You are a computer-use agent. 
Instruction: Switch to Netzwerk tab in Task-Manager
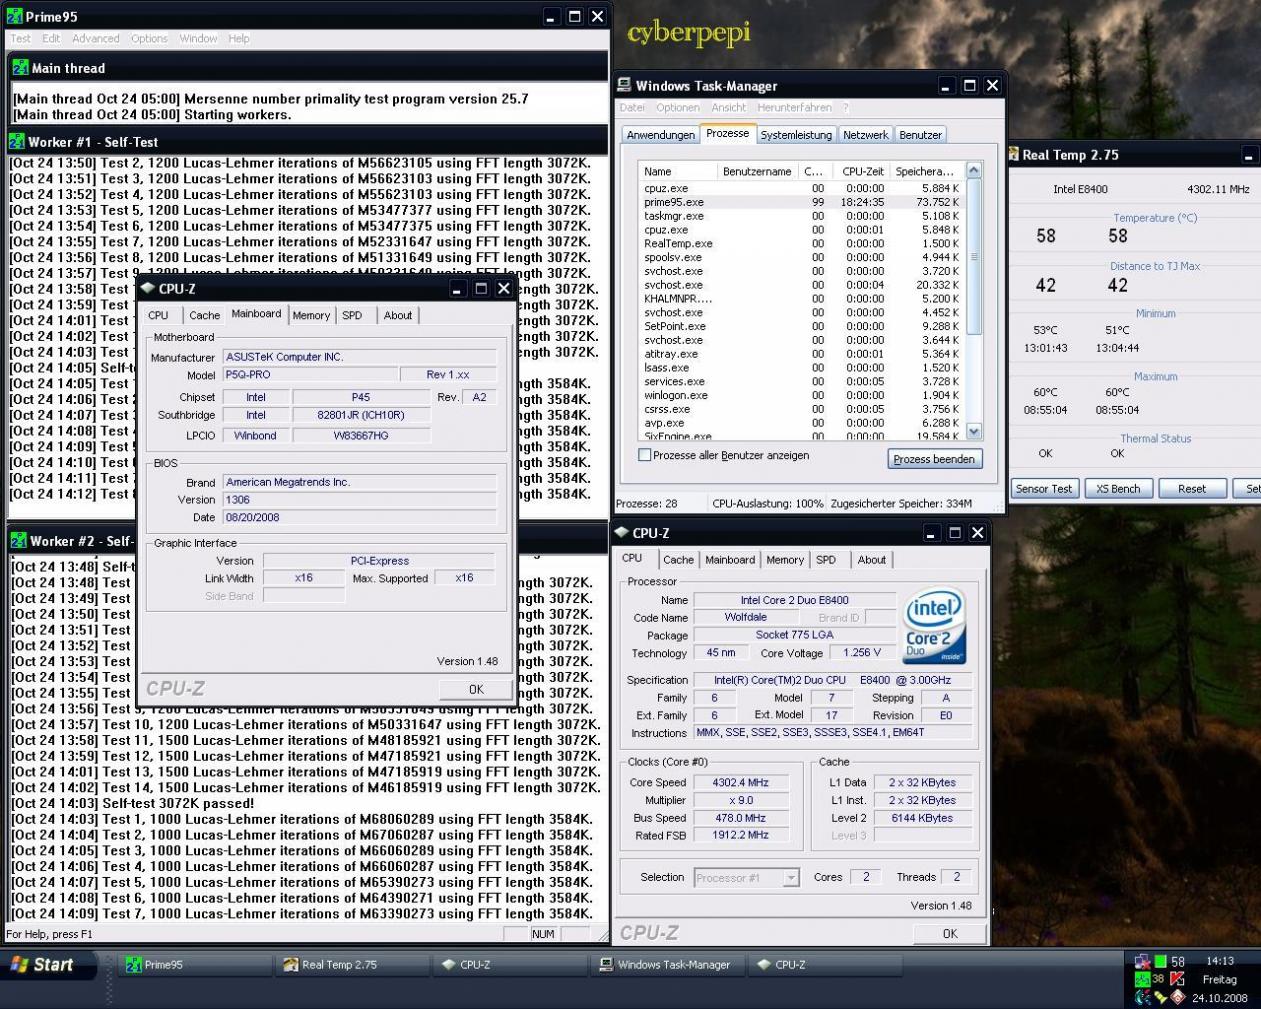[x=865, y=135]
